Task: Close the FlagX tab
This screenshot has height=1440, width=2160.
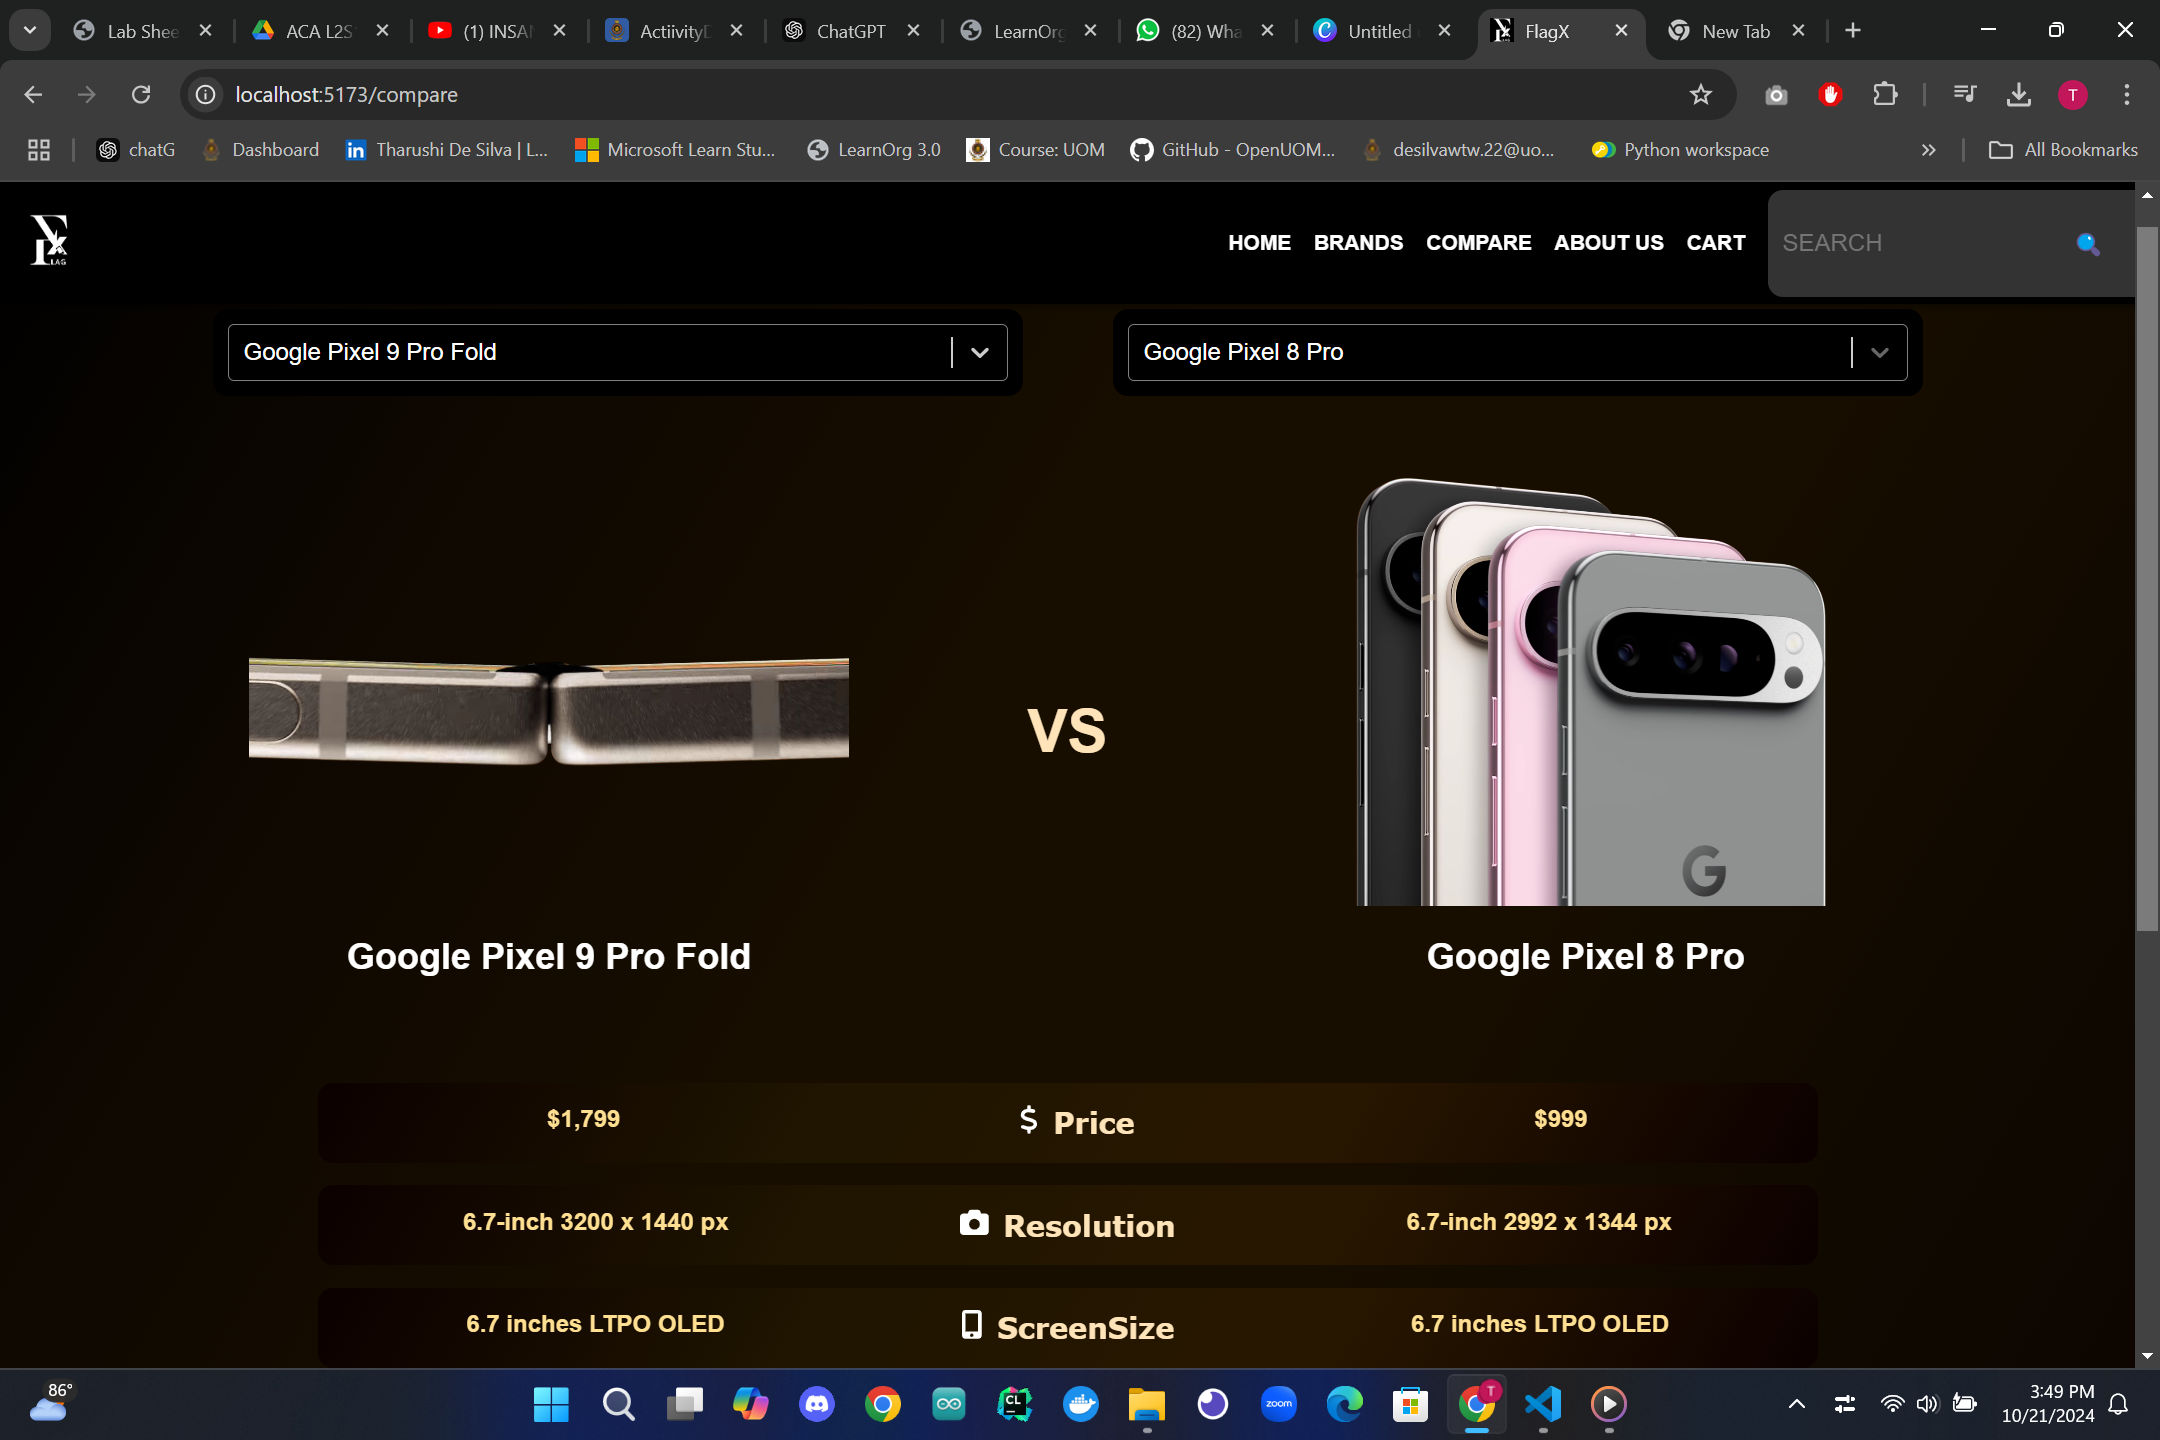Action: (1621, 31)
